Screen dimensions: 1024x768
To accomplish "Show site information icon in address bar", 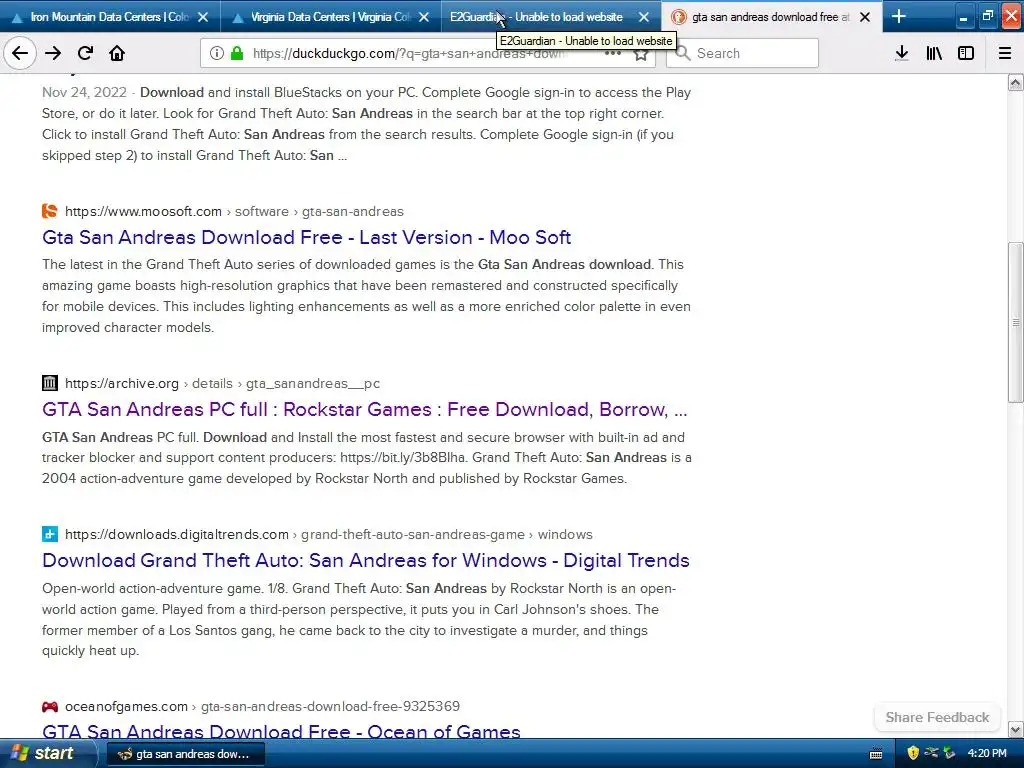I will 216,53.
